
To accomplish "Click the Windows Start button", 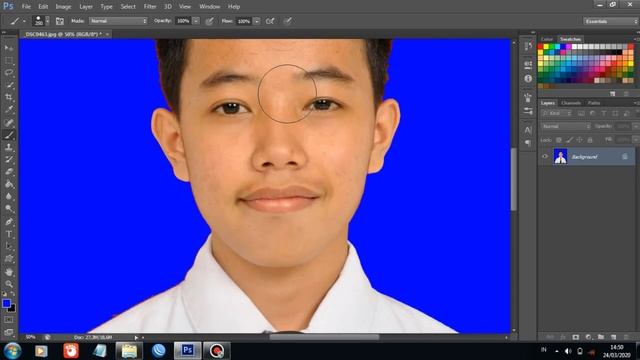I will tap(12, 351).
